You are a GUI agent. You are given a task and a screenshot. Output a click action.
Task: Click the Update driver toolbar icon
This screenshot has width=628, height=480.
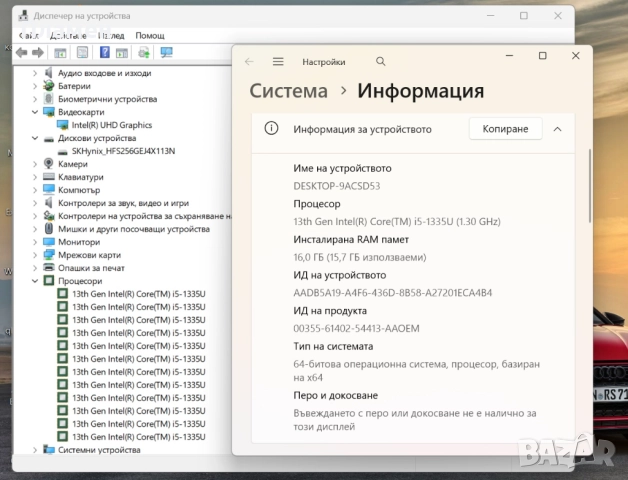click(144, 53)
